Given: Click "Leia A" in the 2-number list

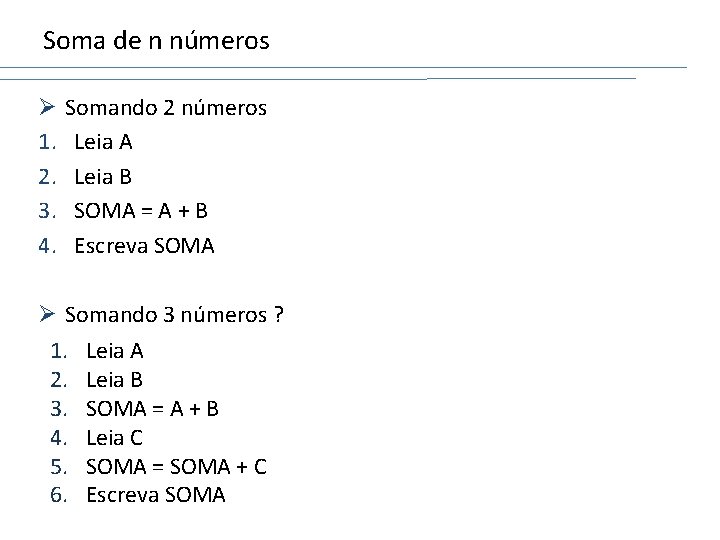Looking at the screenshot, I should [x=103, y=142].
